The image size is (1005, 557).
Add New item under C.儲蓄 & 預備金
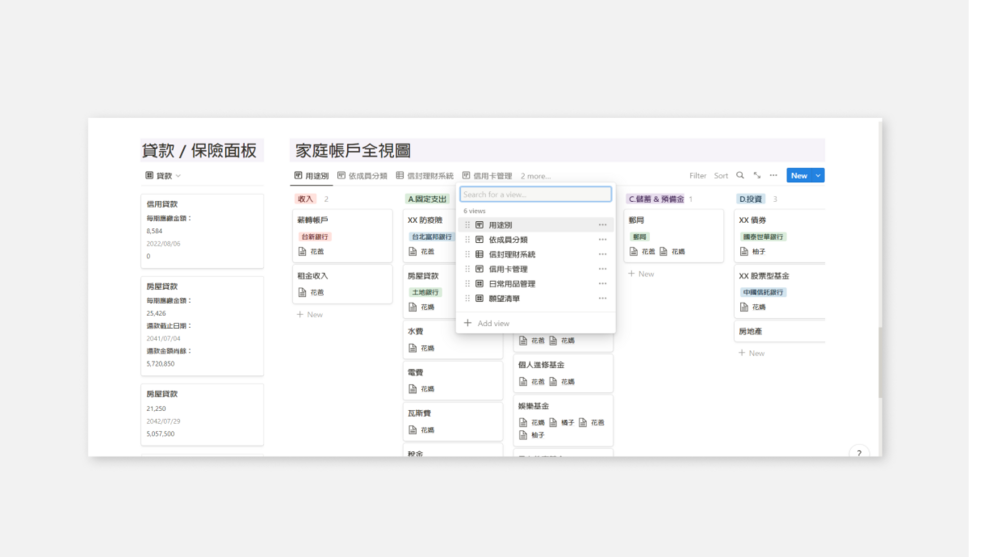point(642,274)
